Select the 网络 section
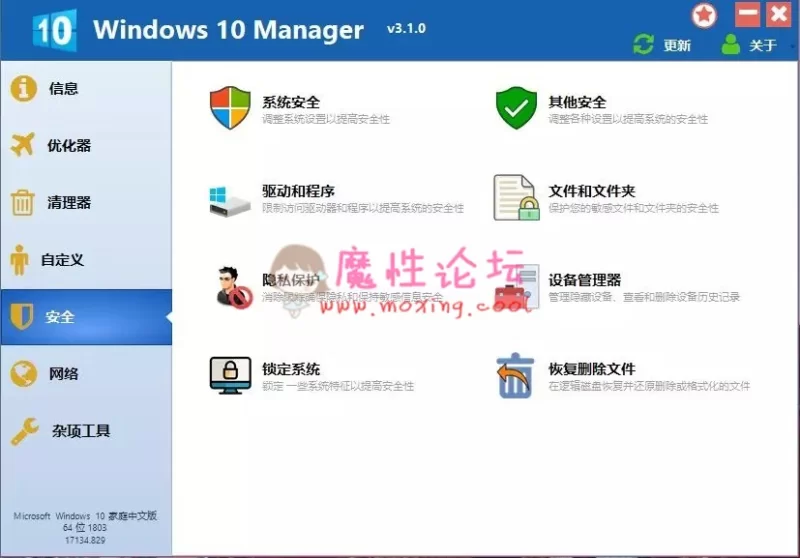Image resolution: width=800 pixels, height=558 pixels. coord(86,374)
